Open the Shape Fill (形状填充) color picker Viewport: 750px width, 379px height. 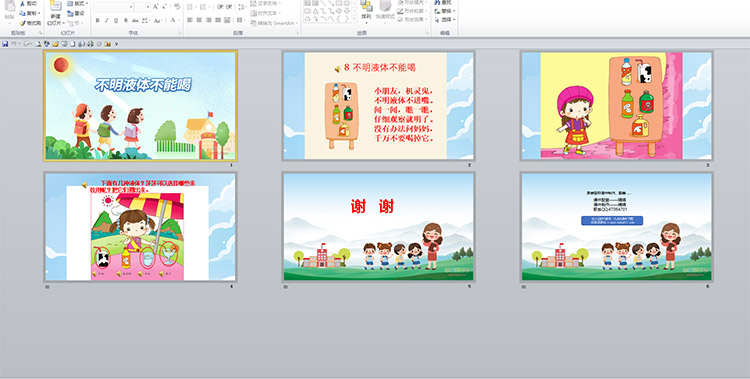(x=412, y=2)
